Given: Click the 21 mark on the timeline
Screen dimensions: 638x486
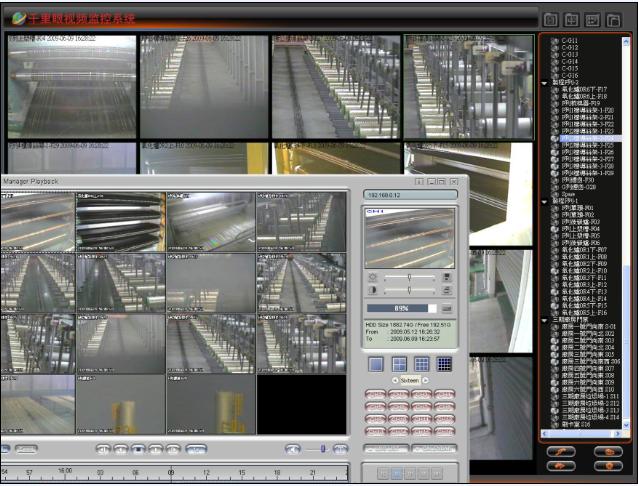Looking at the screenshot, I should click(x=312, y=473).
